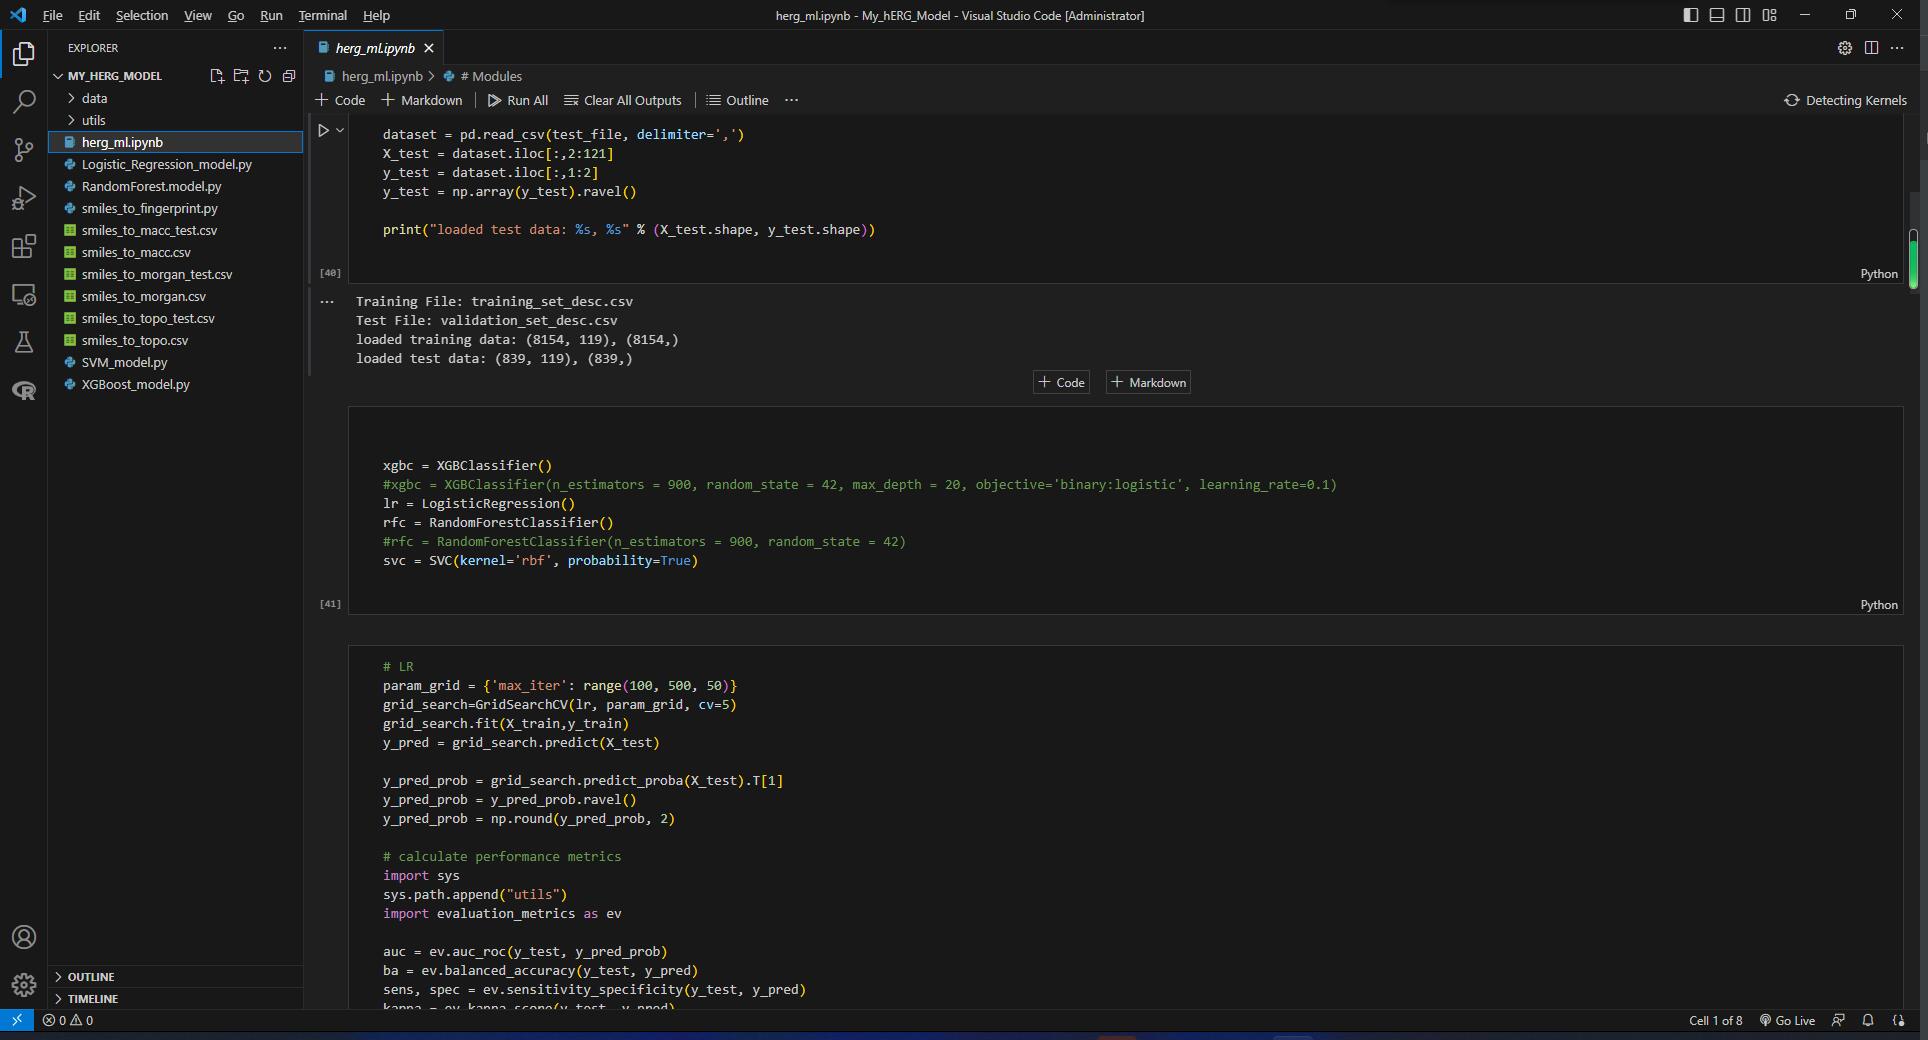The width and height of the screenshot is (1928, 1040).
Task: Click Cell 1 of 8 status indicator
Action: [1715, 1020]
